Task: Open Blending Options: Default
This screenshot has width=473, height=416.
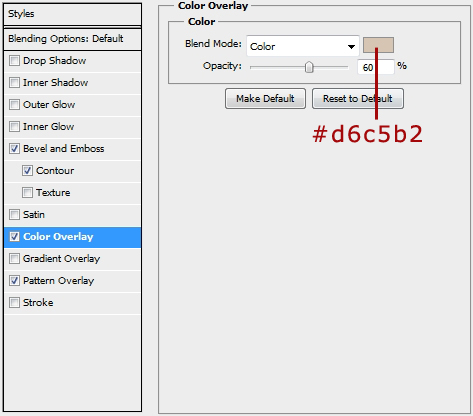Action: click(x=73, y=39)
